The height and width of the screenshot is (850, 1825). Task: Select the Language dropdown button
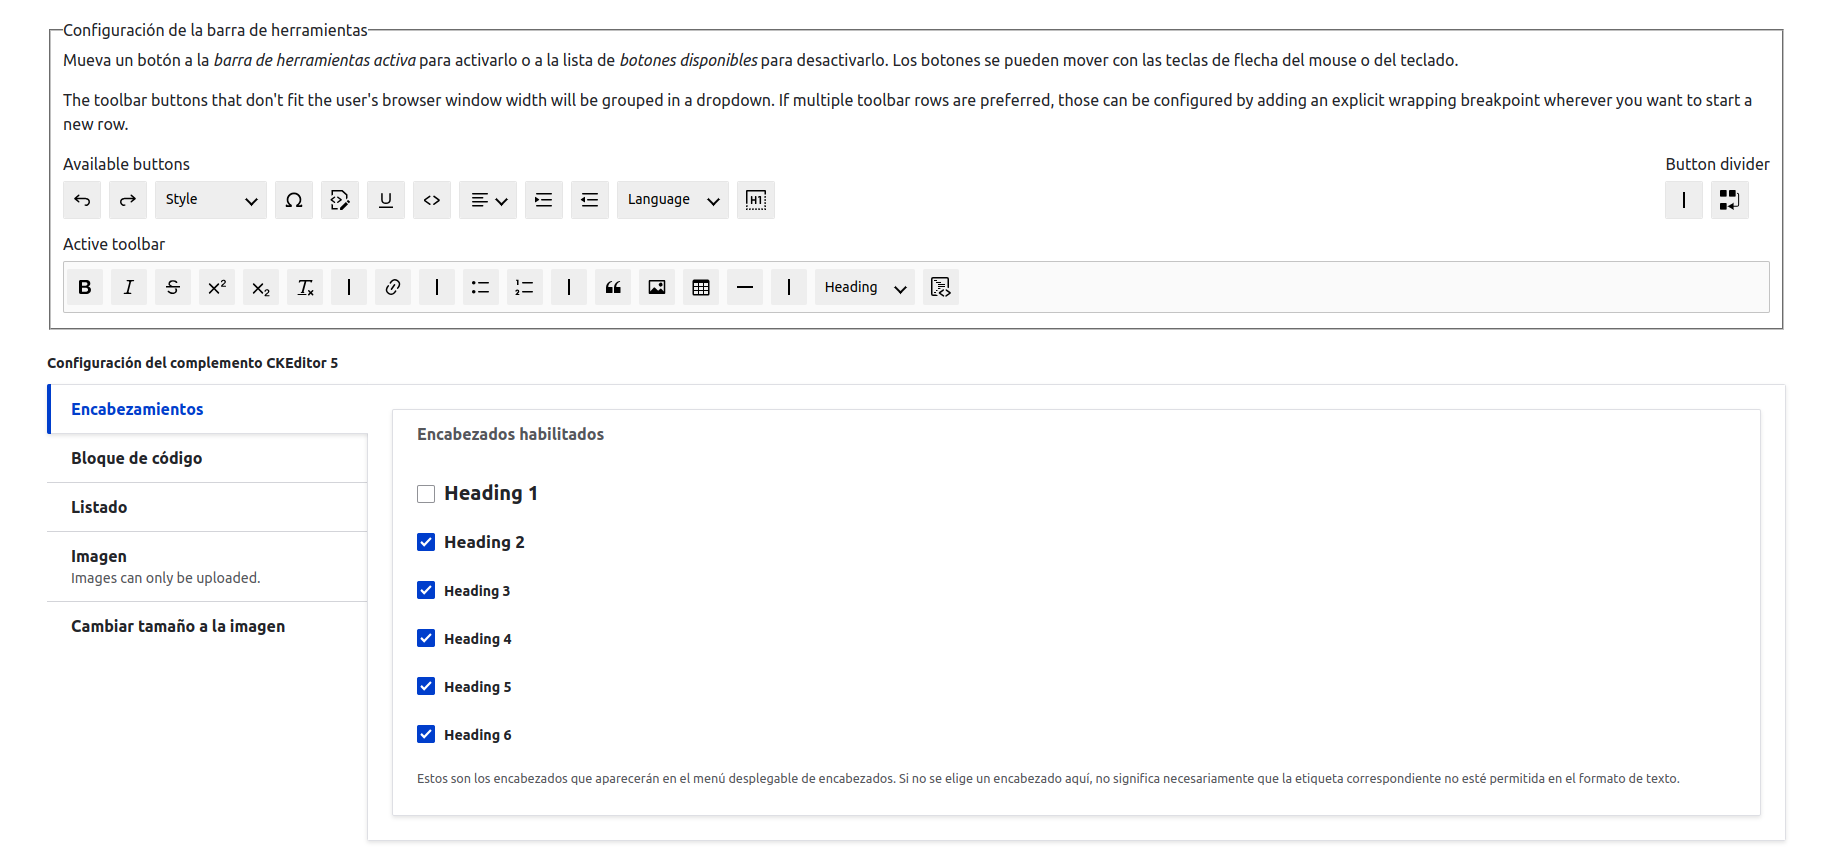pos(673,200)
